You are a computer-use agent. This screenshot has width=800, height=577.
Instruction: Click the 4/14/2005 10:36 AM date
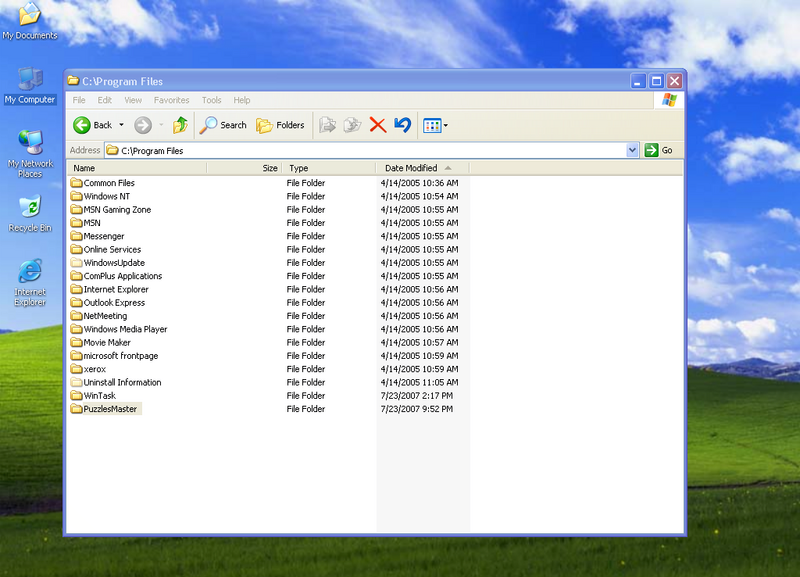[x=419, y=183]
